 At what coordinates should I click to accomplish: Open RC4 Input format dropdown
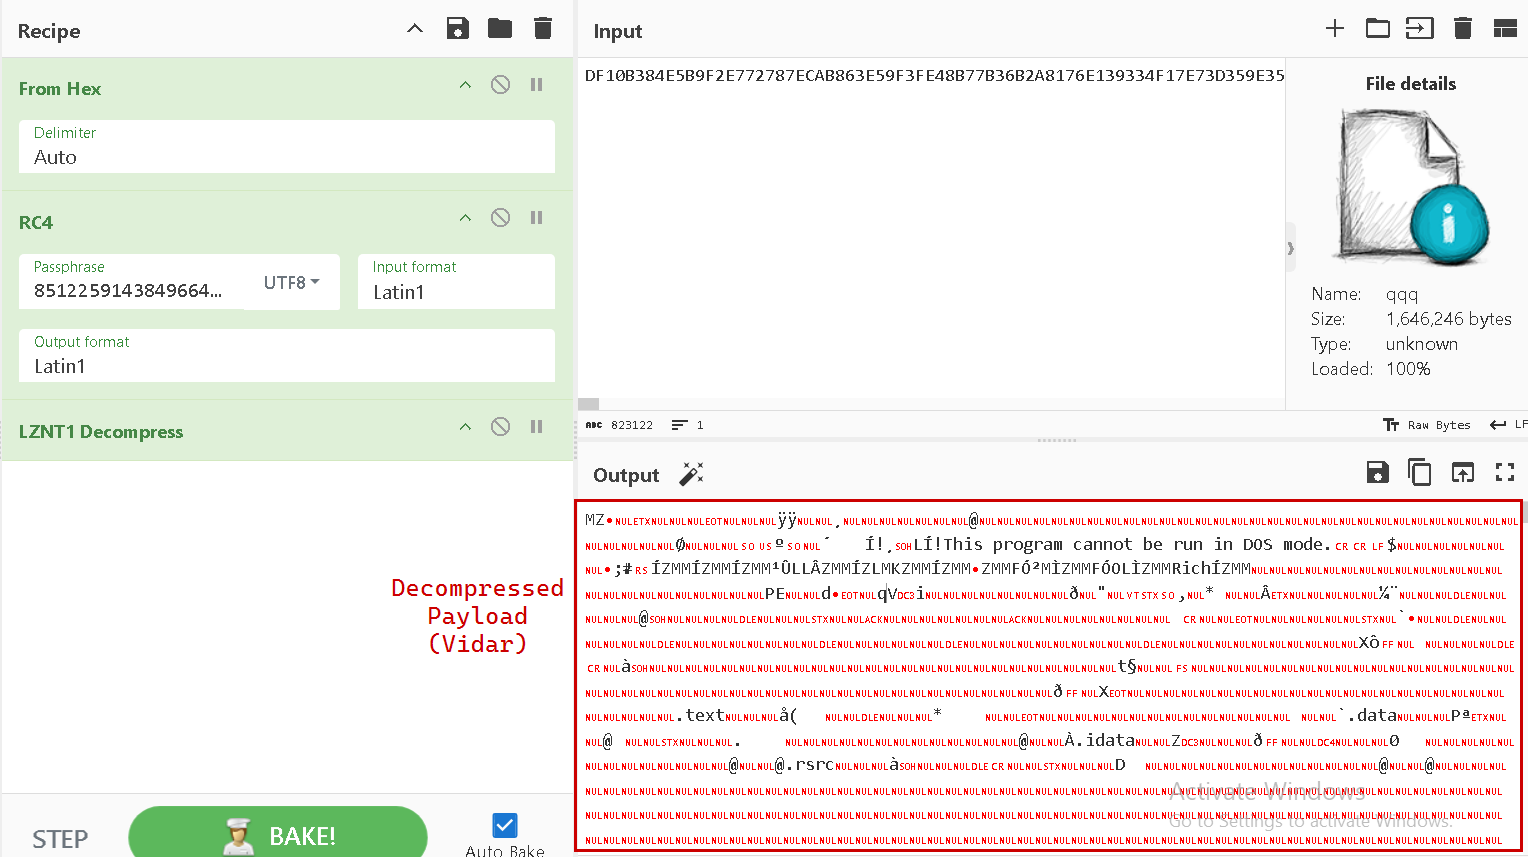coord(456,291)
